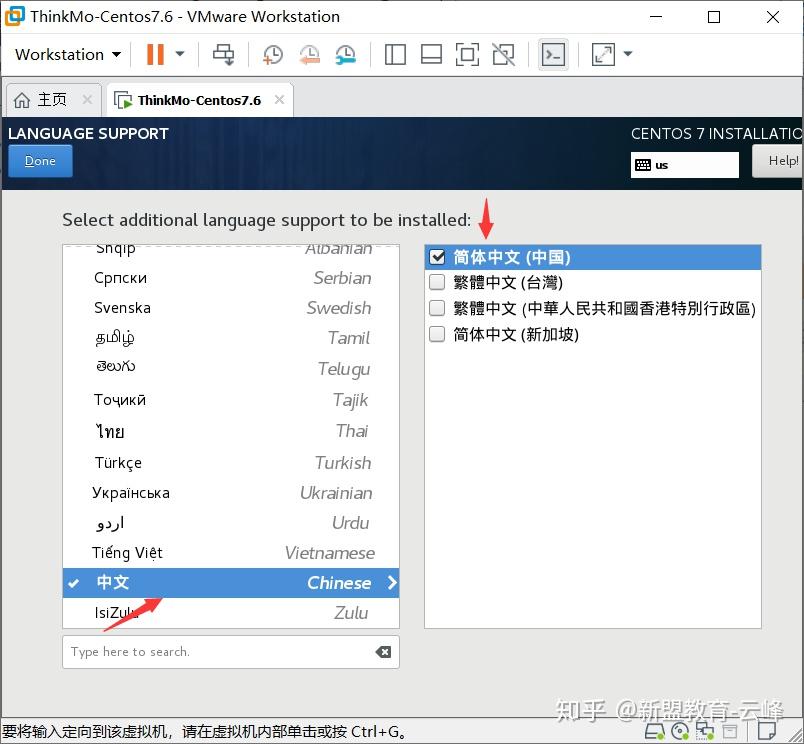This screenshot has width=804, height=744.
Task: Click the CD/DVD status icon
Action: (x=681, y=732)
